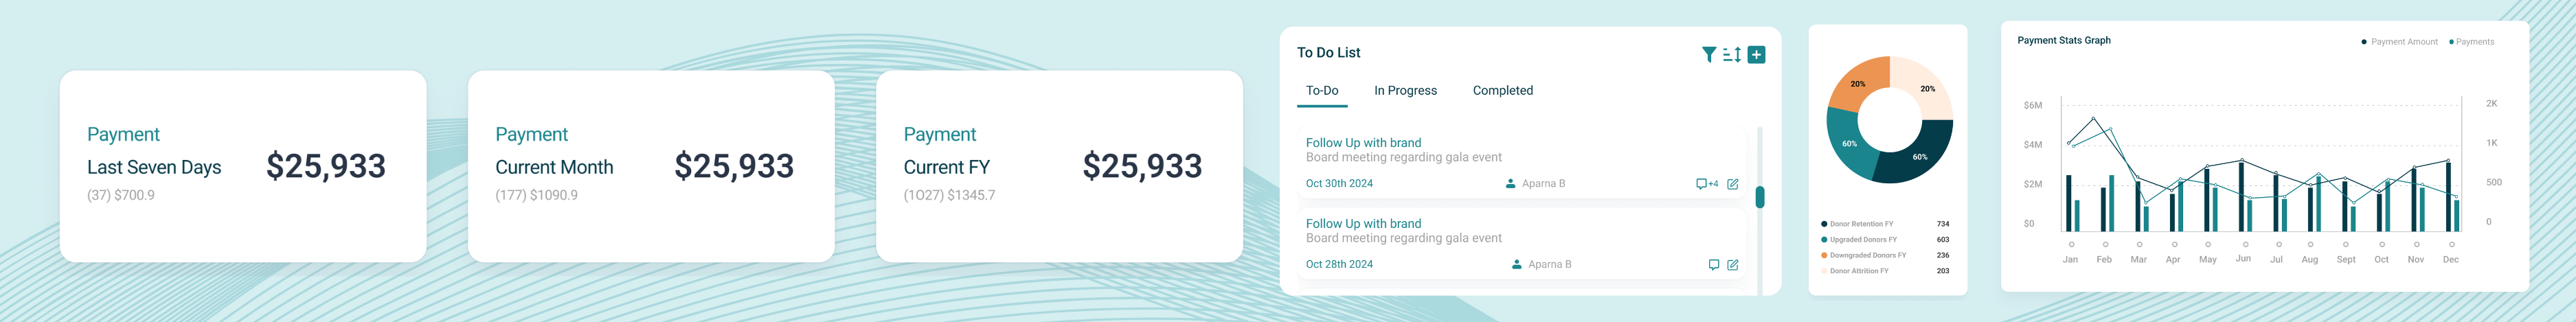This screenshot has height=322, width=2576.
Task: Edit the Oct 30th 2024 task
Action: tap(1733, 184)
